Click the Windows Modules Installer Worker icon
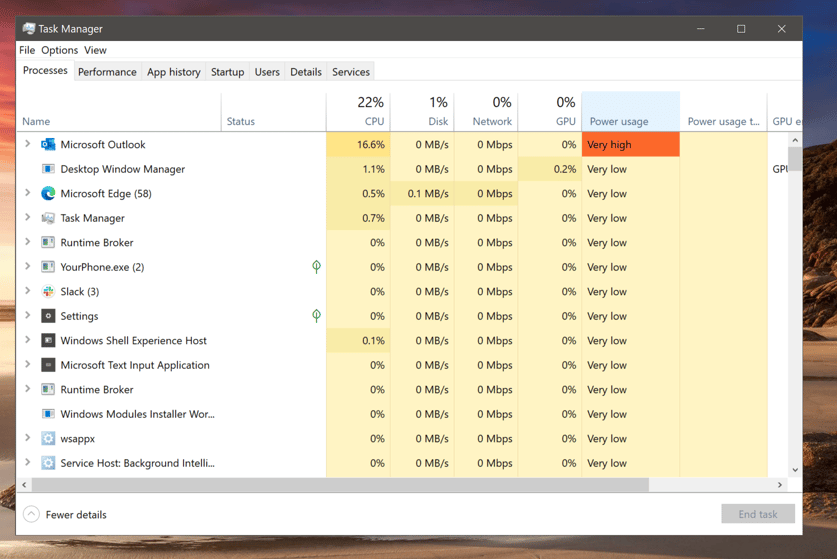 pyautogui.click(x=48, y=414)
